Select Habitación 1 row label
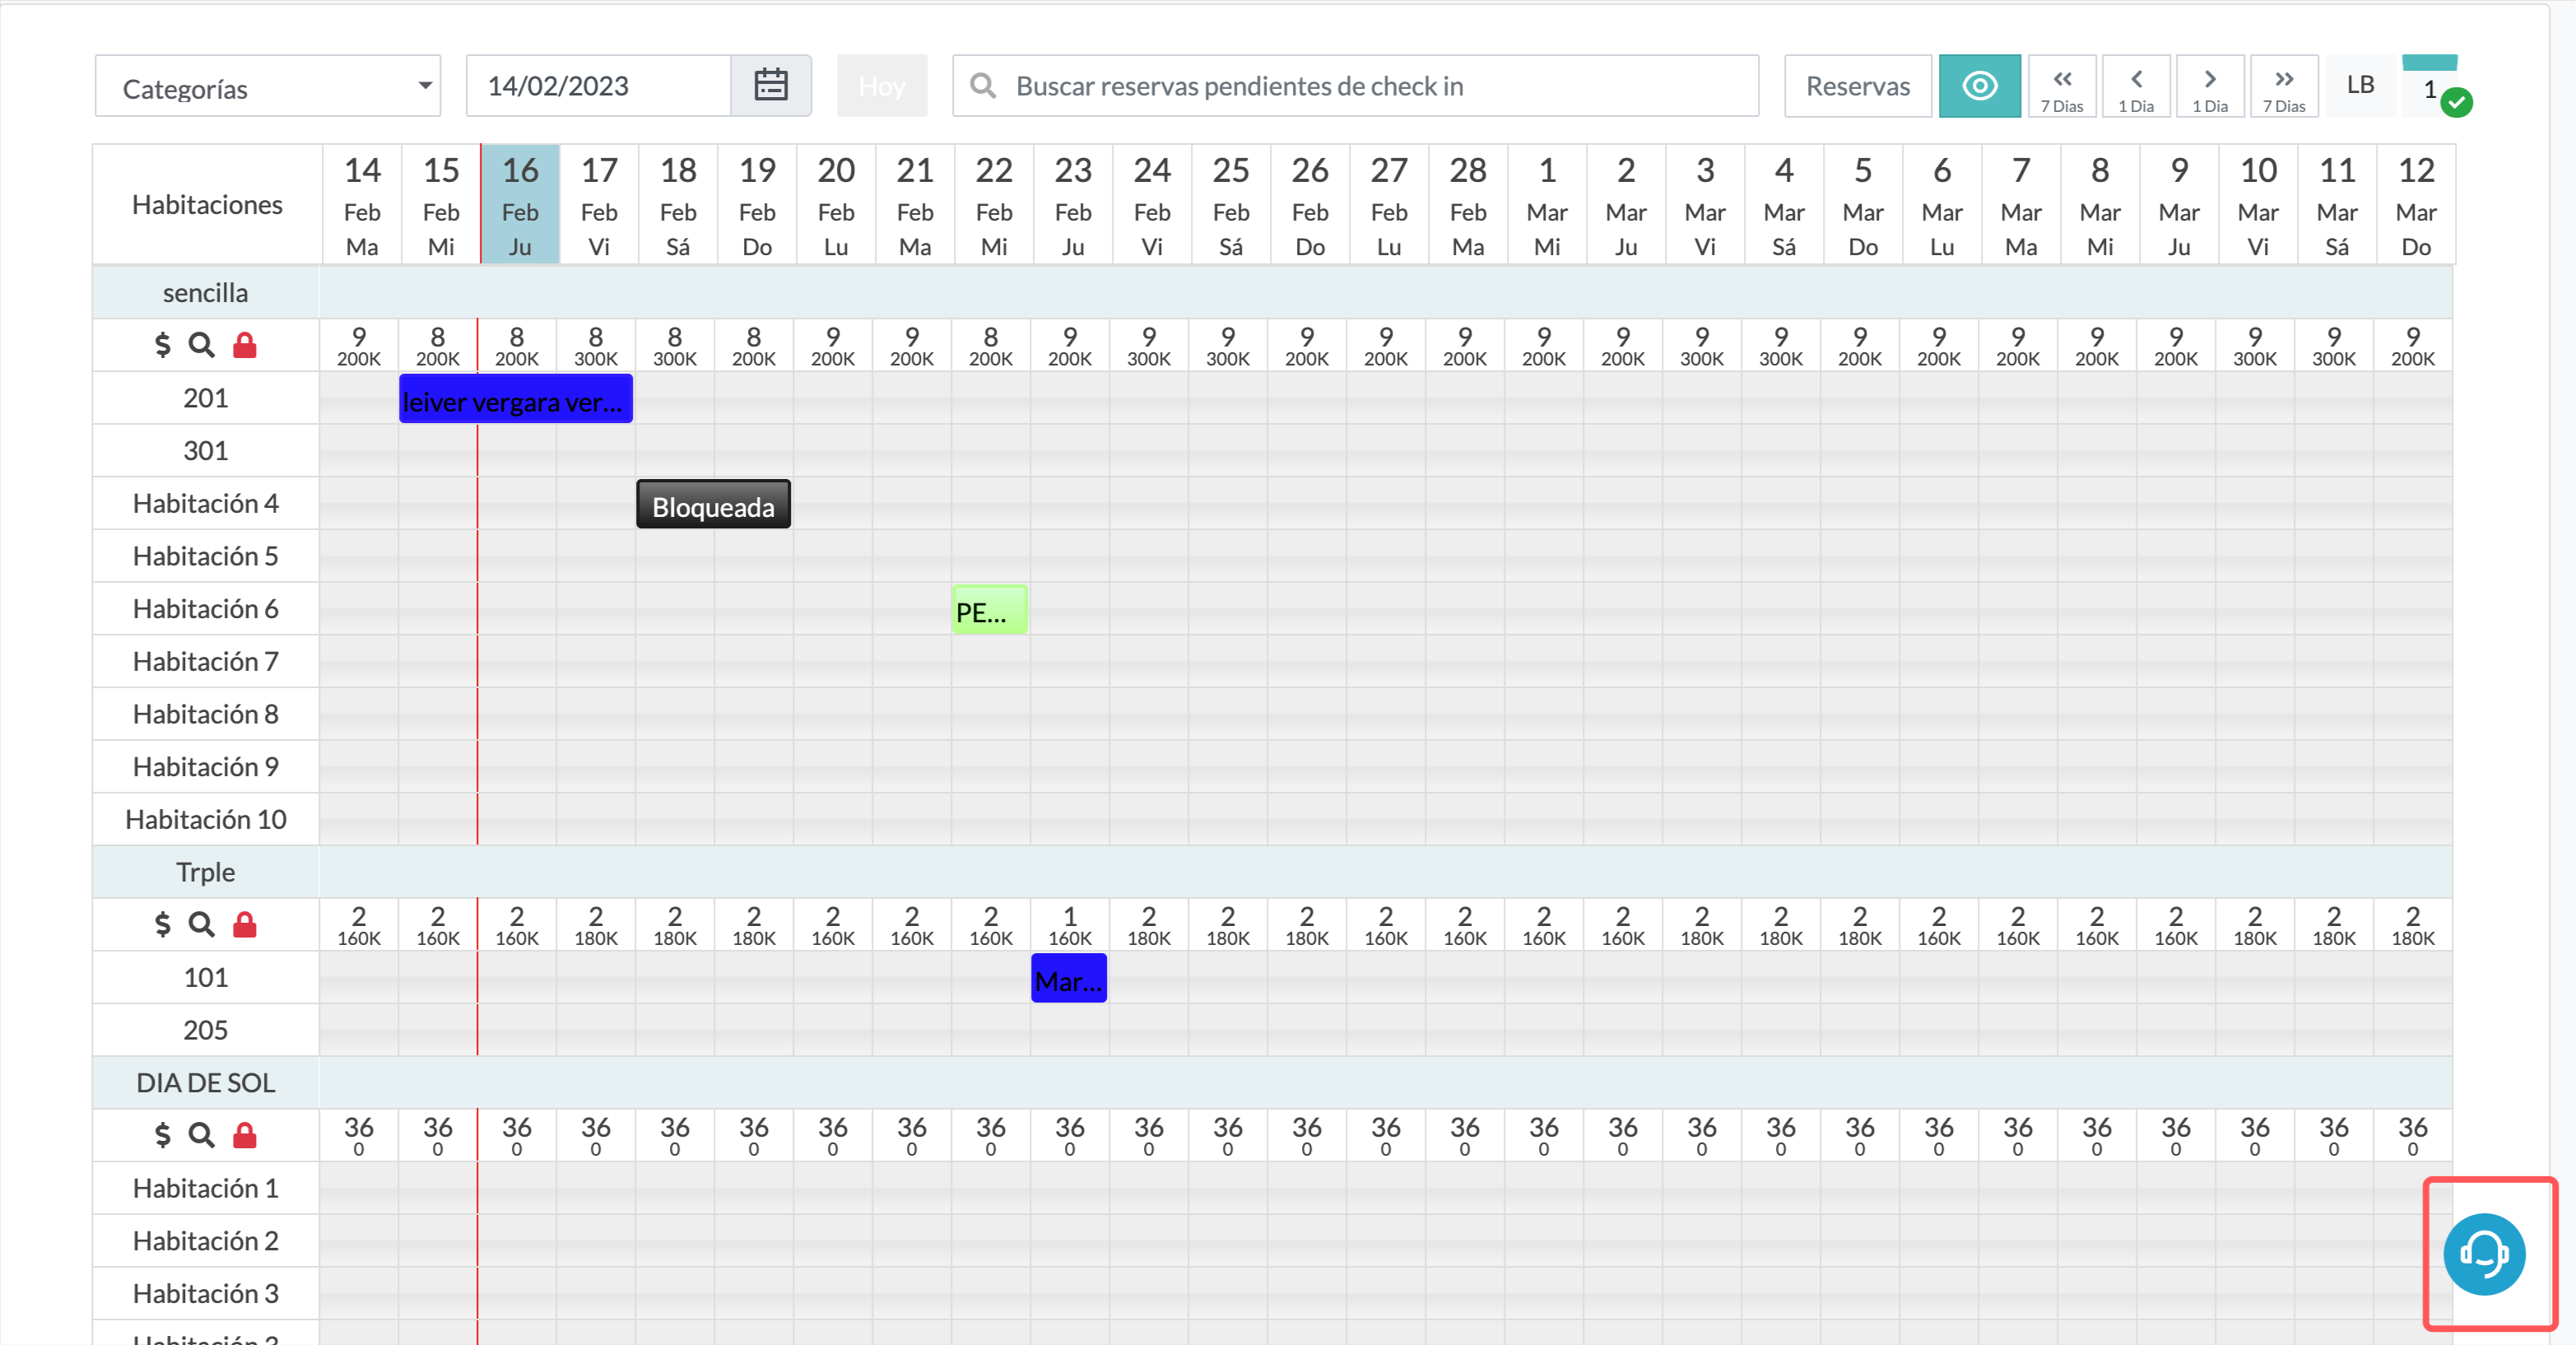 tap(206, 1188)
